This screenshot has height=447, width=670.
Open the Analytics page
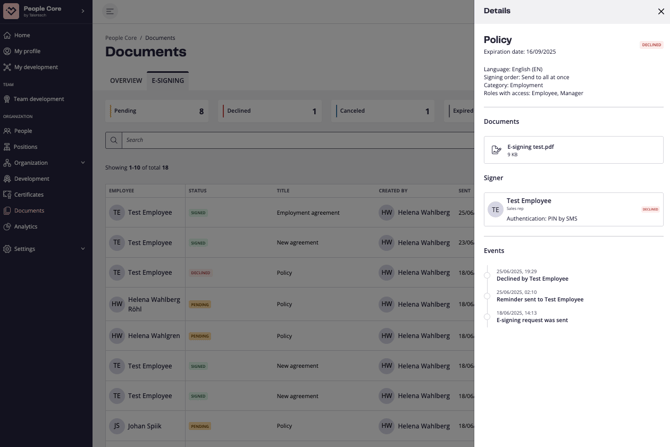tap(26, 227)
